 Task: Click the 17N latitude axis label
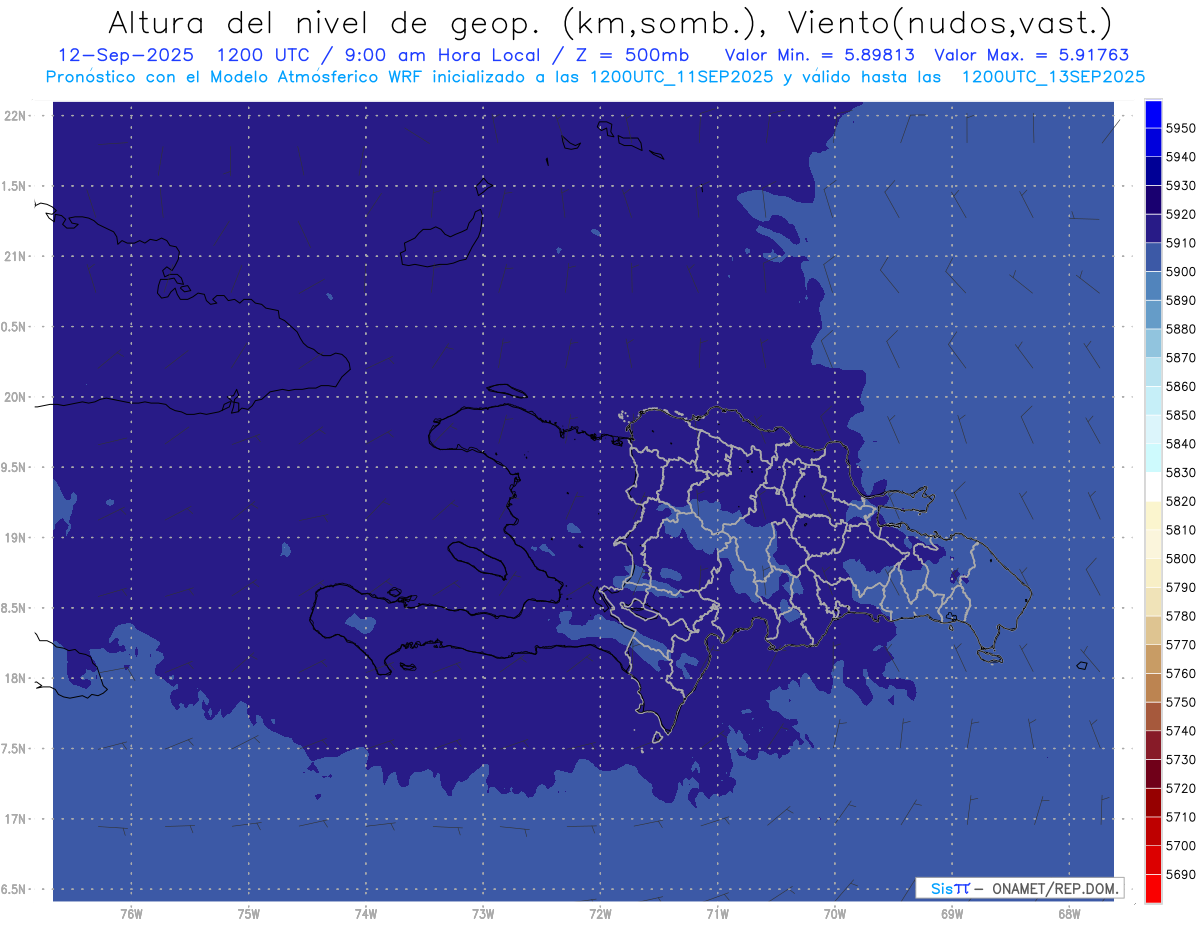[17, 819]
